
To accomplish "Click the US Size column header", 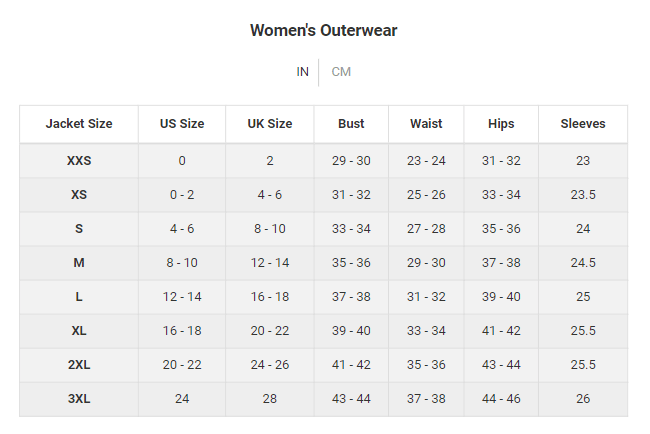I will [x=182, y=124].
